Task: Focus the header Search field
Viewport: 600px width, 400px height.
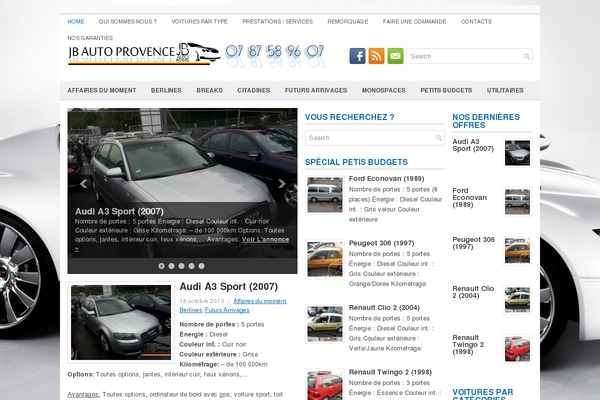Action: (x=469, y=56)
